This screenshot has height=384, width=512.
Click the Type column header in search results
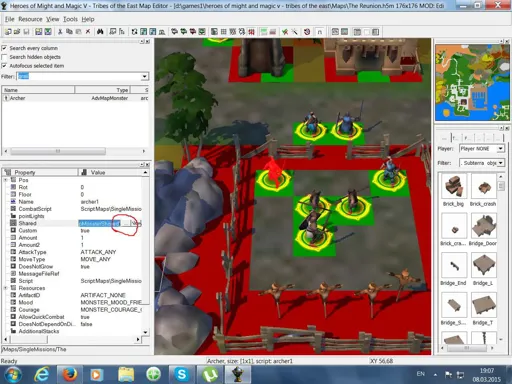coord(102,90)
